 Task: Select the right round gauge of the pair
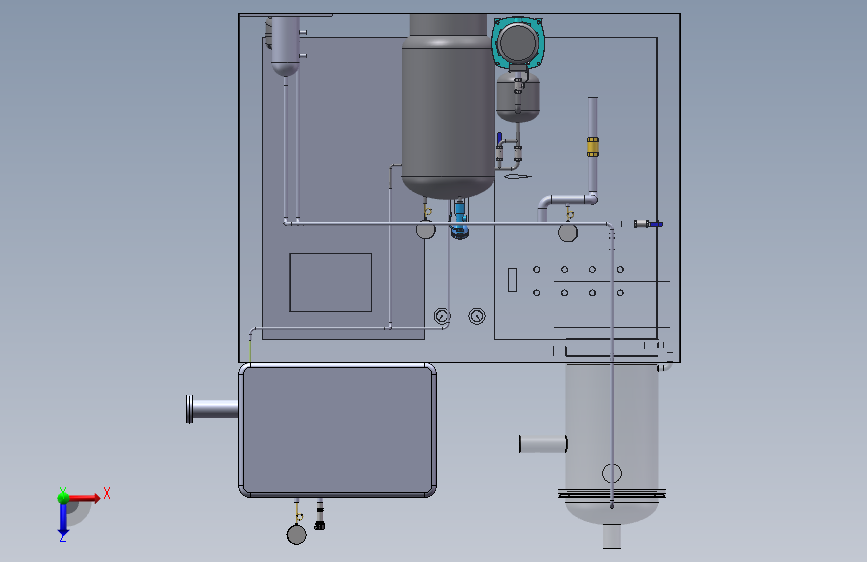477,316
